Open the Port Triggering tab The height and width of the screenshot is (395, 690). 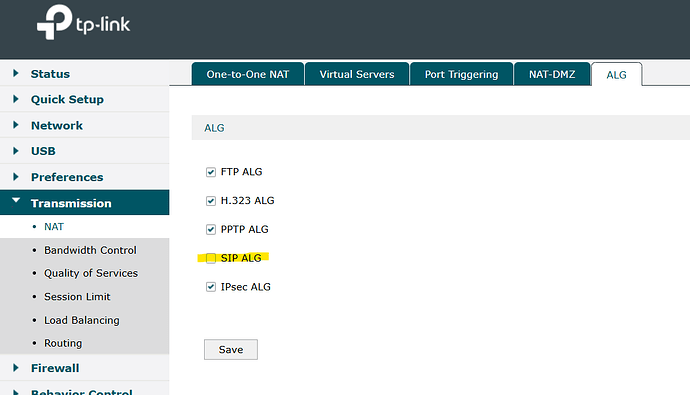pos(461,74)
